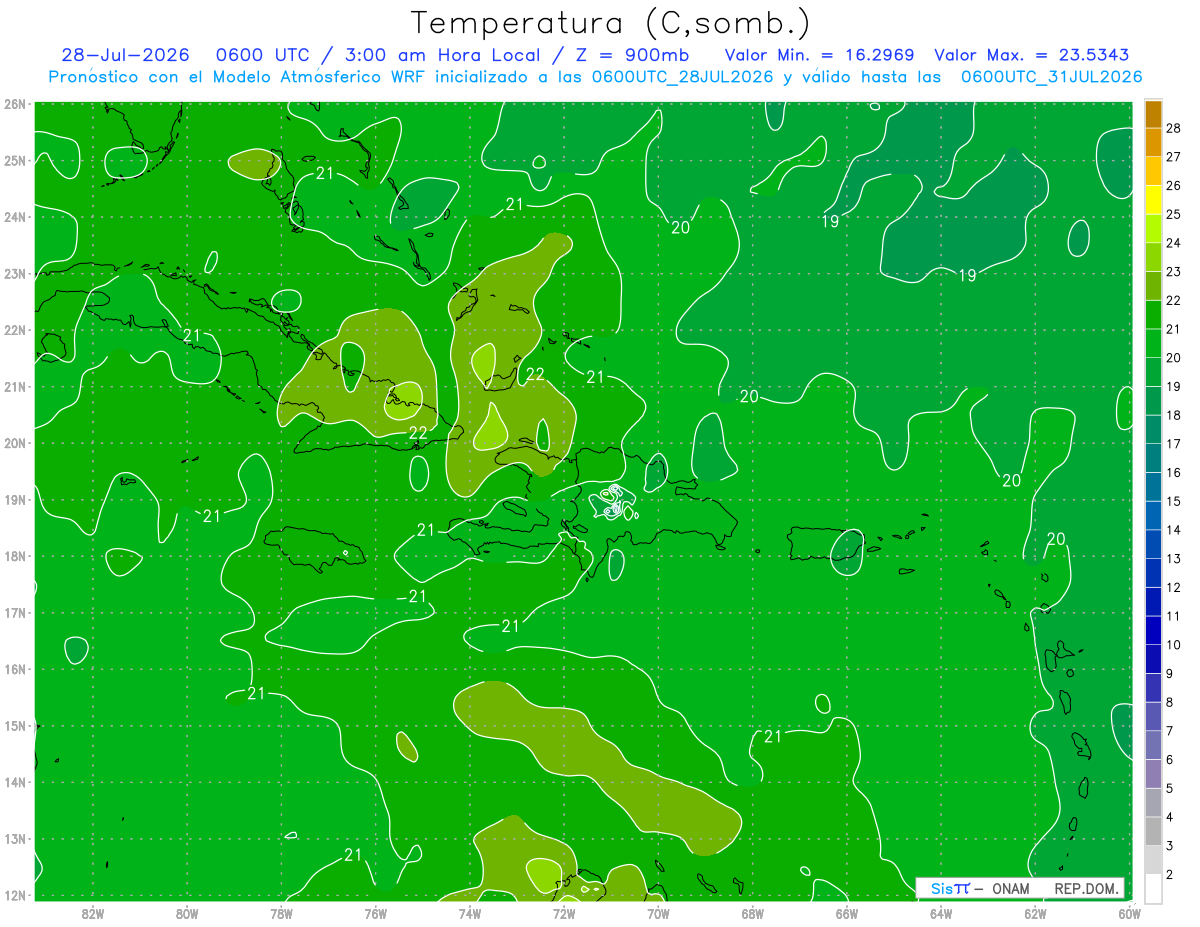1200x927 pixels.
Task: Click longitude axis label '60W'
Action: click(1129, 912)
